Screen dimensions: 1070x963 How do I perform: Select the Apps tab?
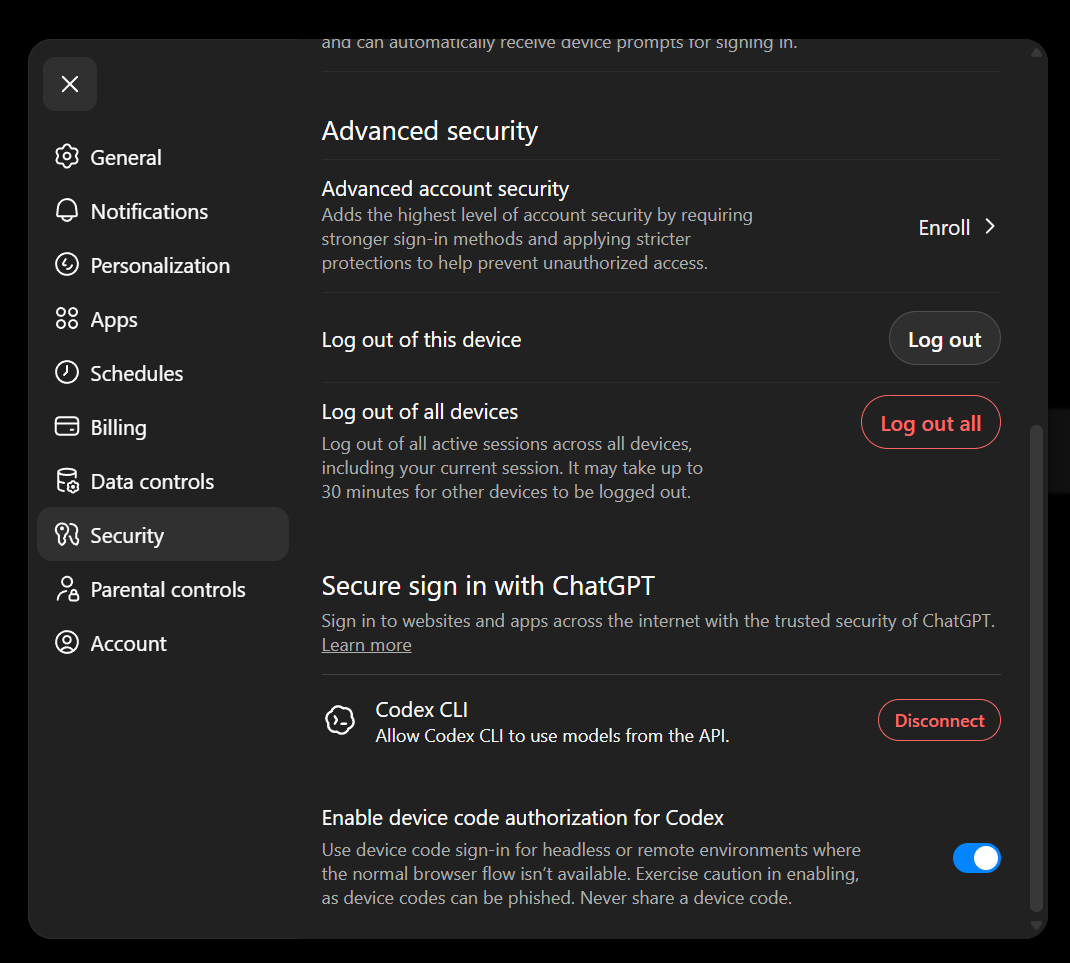coord(162,319)
